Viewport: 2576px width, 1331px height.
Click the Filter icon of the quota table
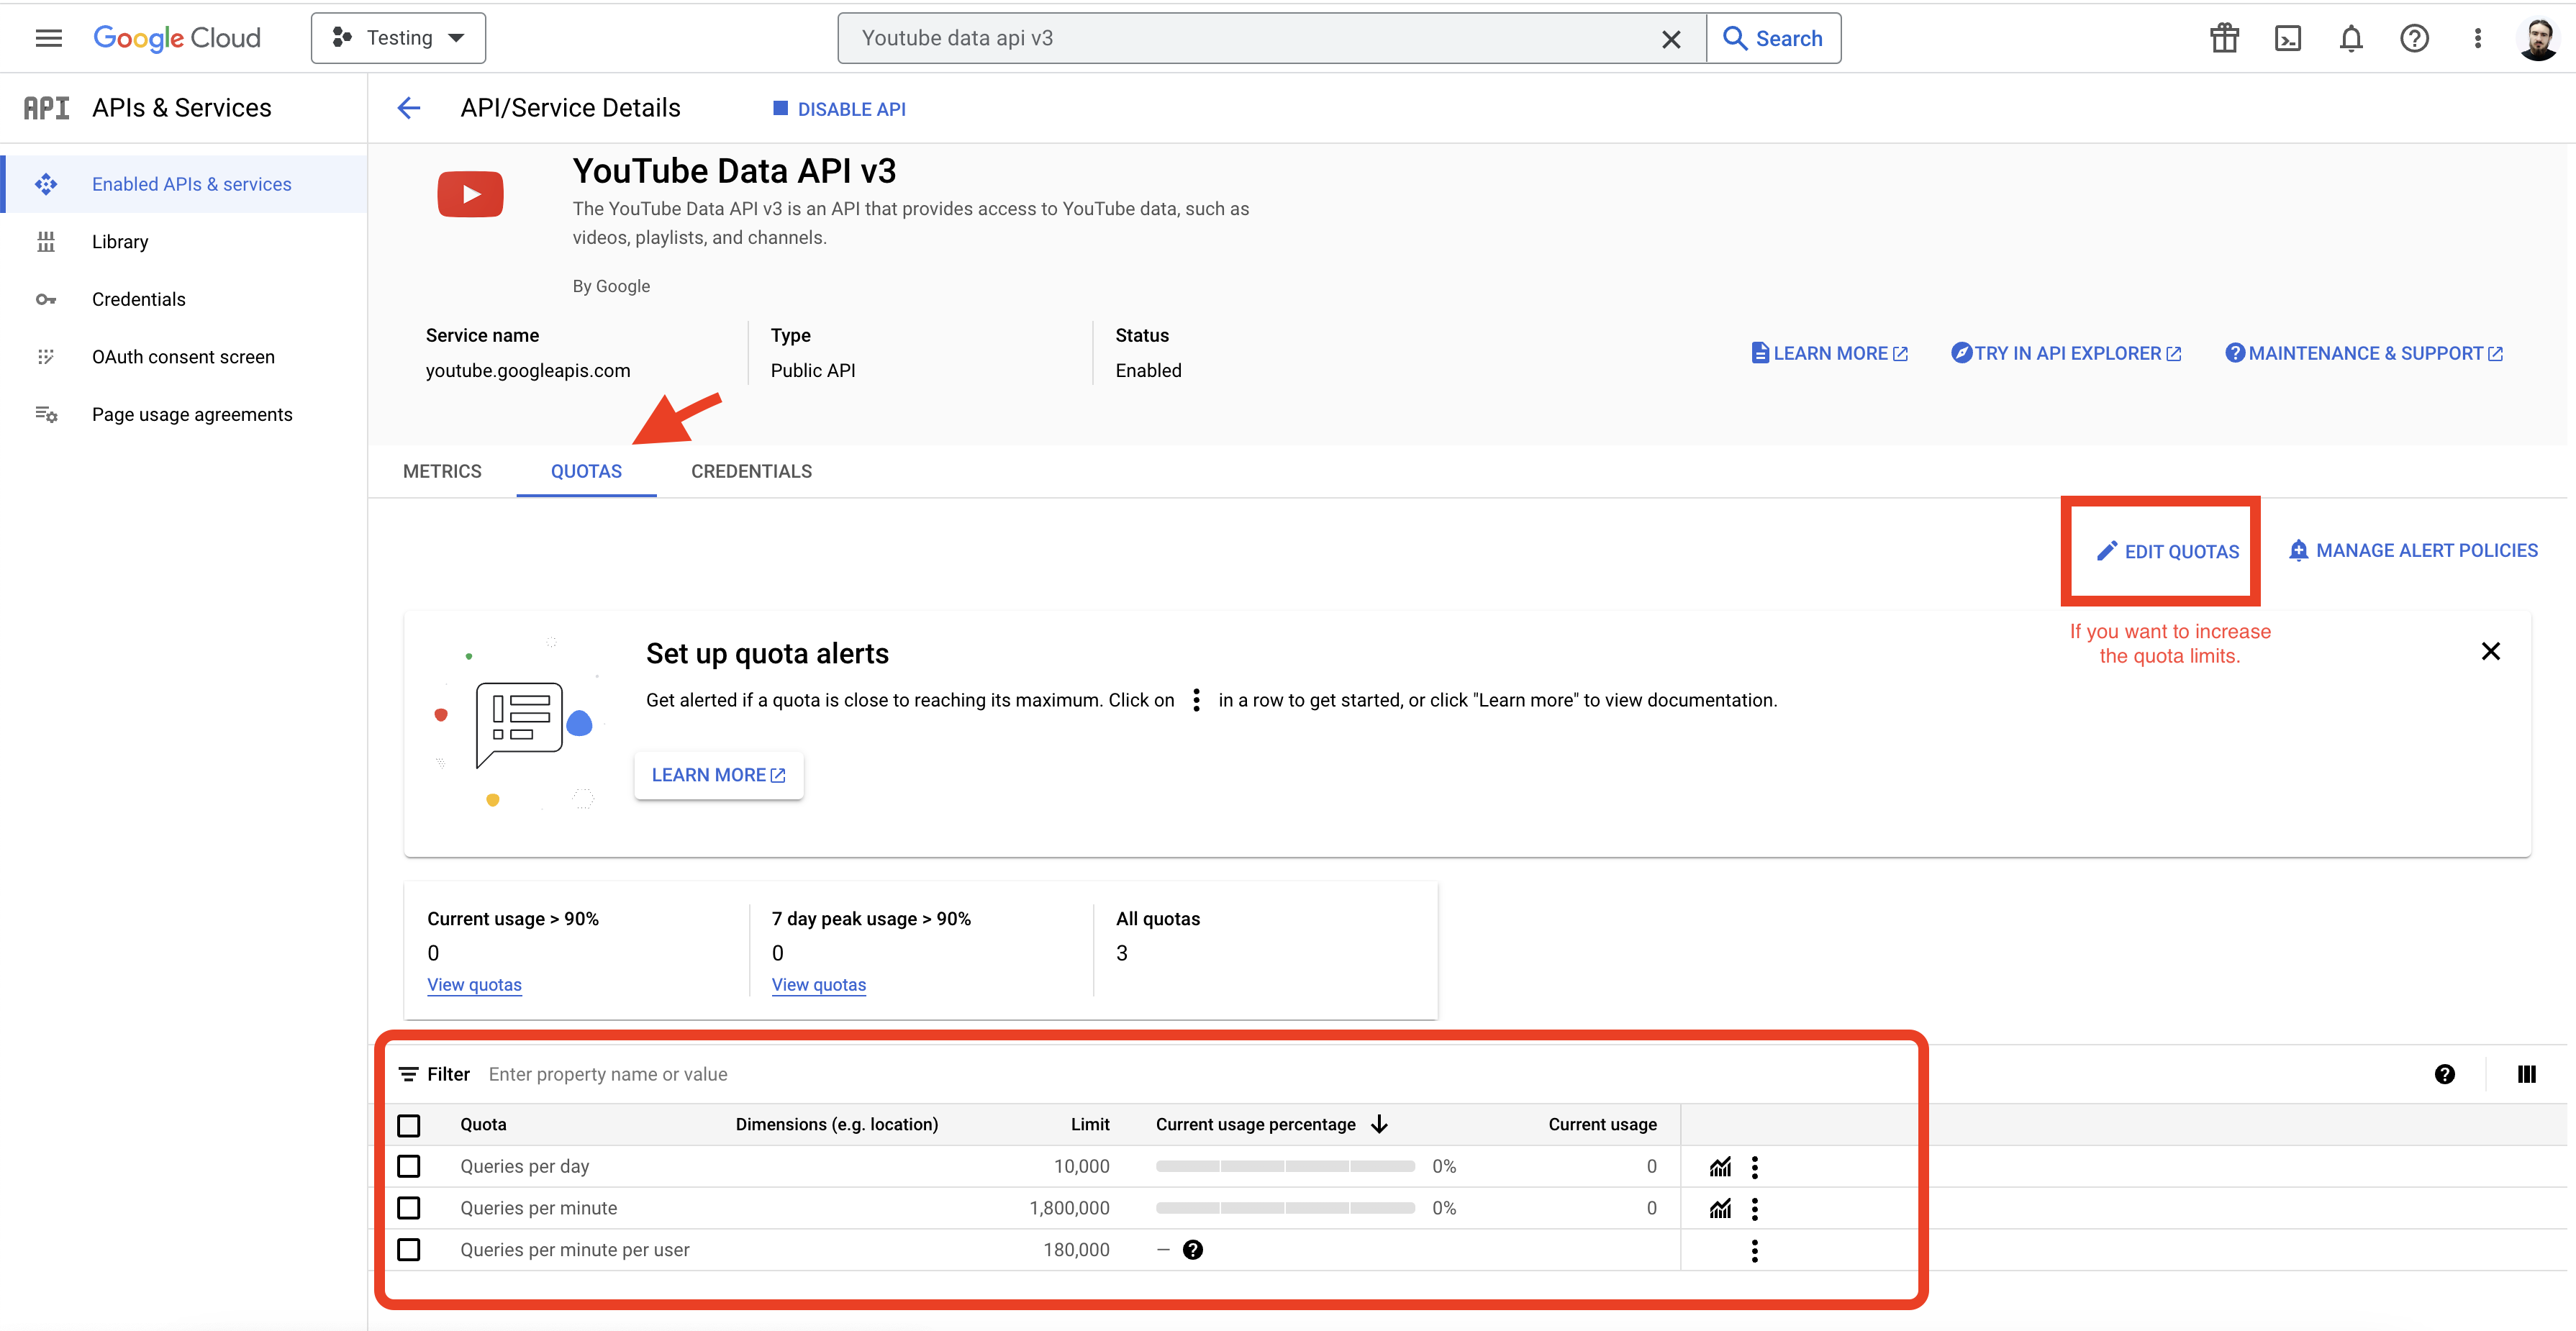408,1074
